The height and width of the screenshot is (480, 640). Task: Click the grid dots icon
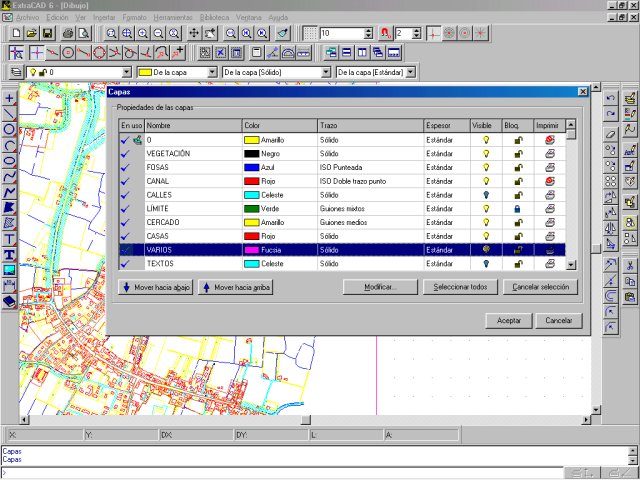pyautogui.click(x=310, y=33)
